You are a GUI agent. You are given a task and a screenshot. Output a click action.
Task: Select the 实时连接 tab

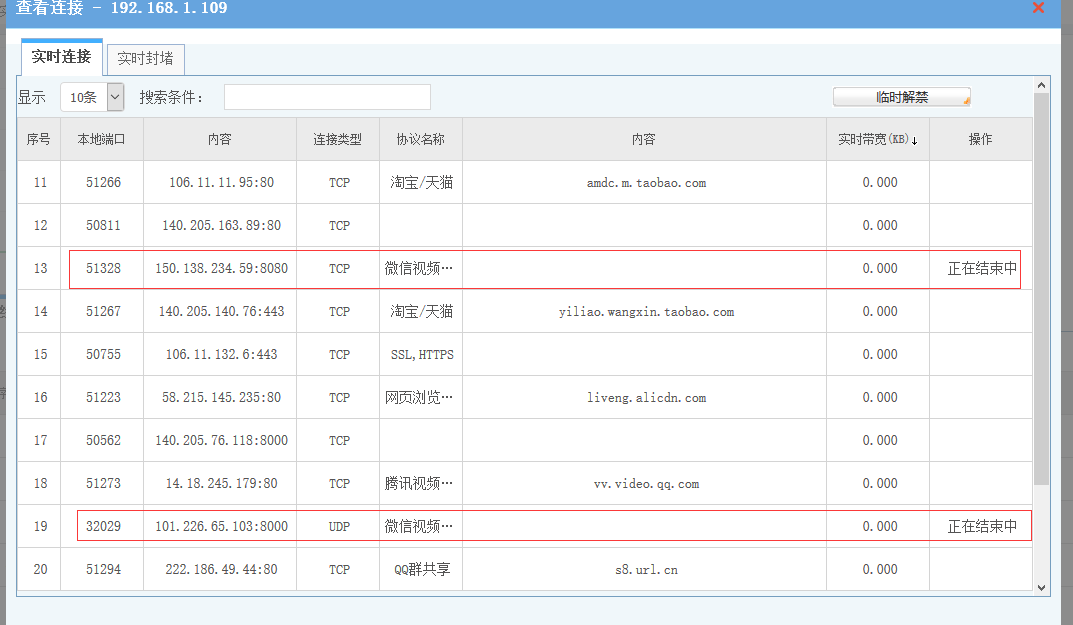pyautogui.click(x=61, y=57)
